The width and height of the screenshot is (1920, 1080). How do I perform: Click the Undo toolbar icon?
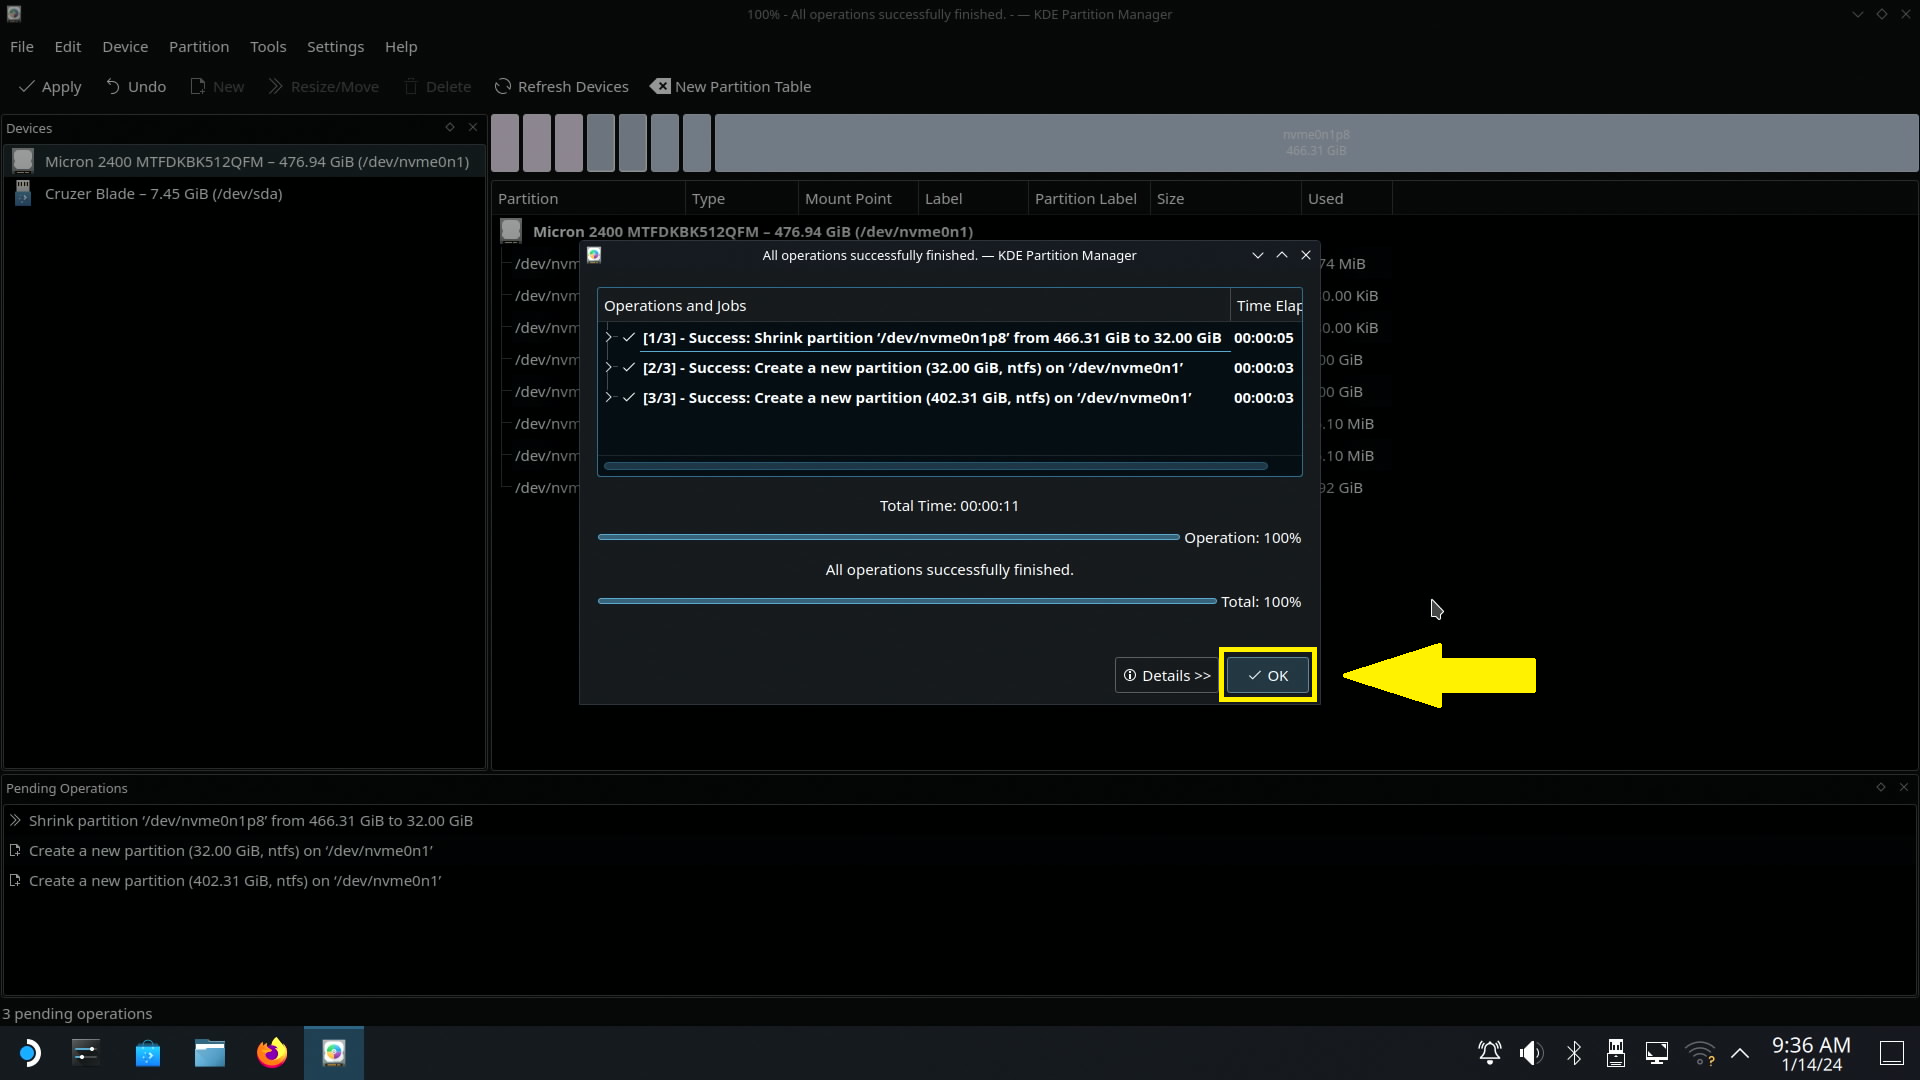(113, 87)
